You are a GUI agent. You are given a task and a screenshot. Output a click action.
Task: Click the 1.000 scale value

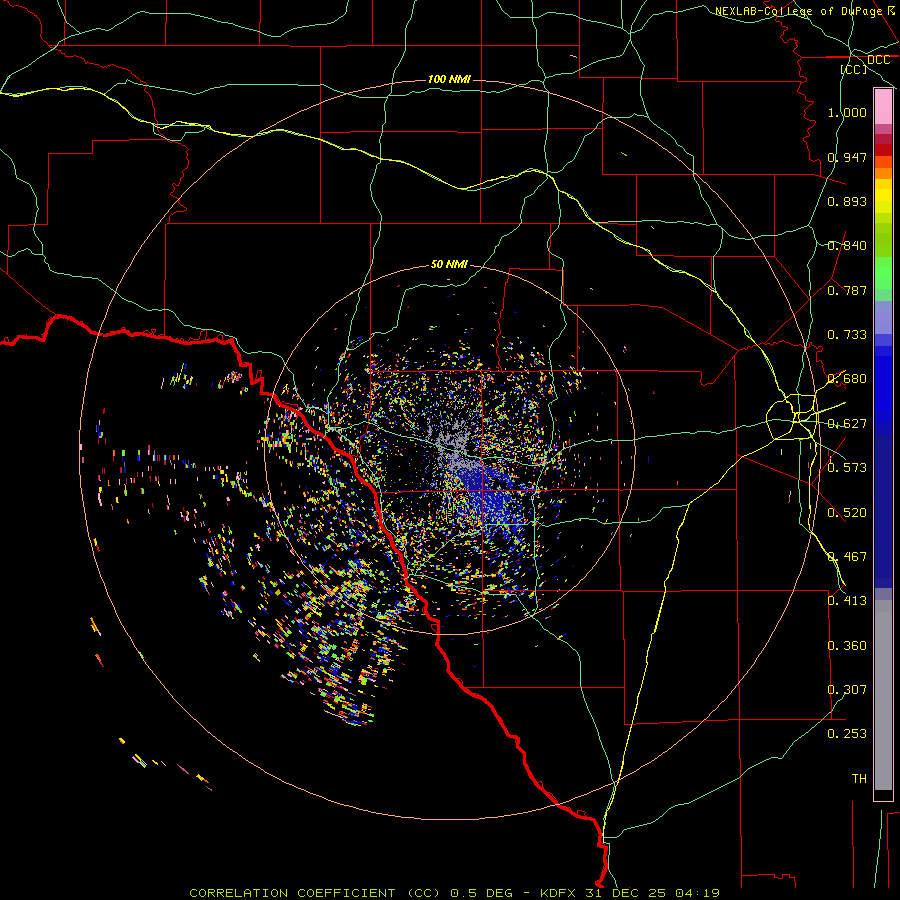[847, 112]
